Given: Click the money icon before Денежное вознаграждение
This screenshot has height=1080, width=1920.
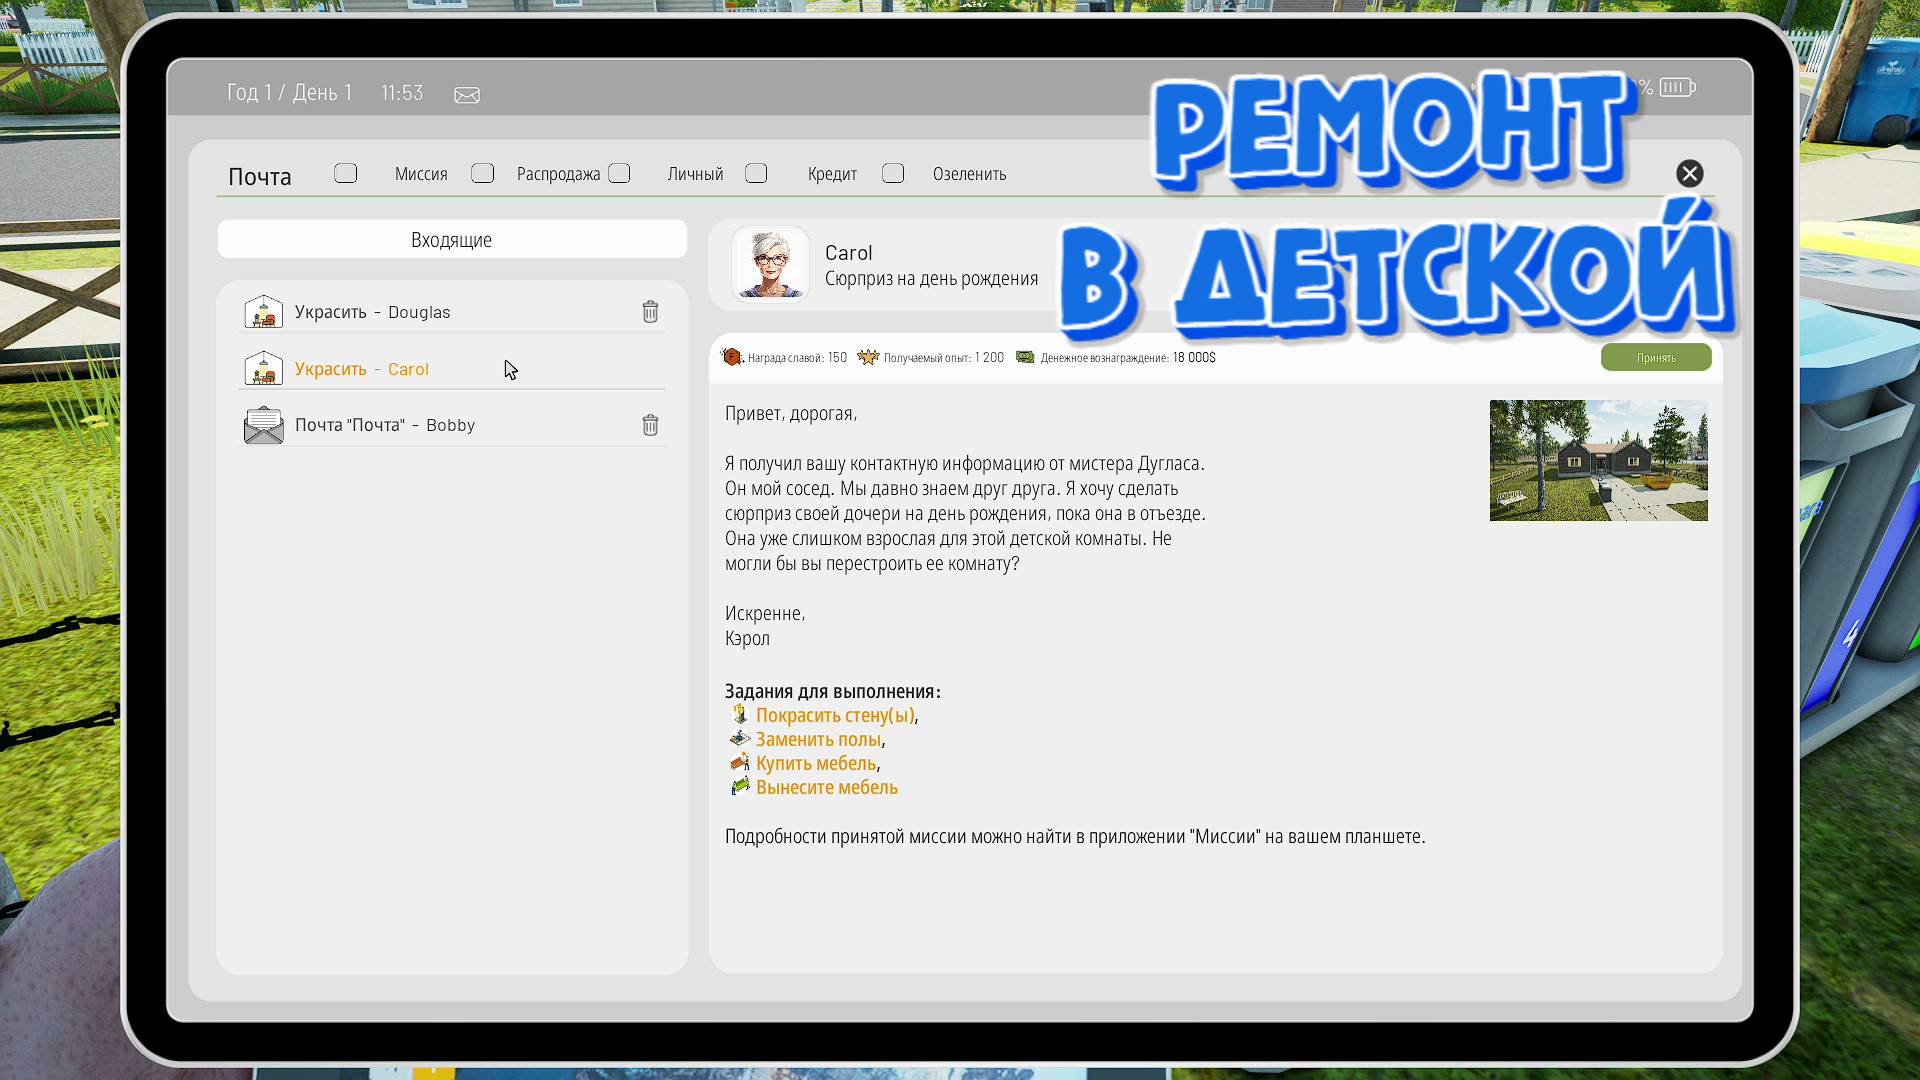Looking at the screenshot, I should (x=1025, y=357).
